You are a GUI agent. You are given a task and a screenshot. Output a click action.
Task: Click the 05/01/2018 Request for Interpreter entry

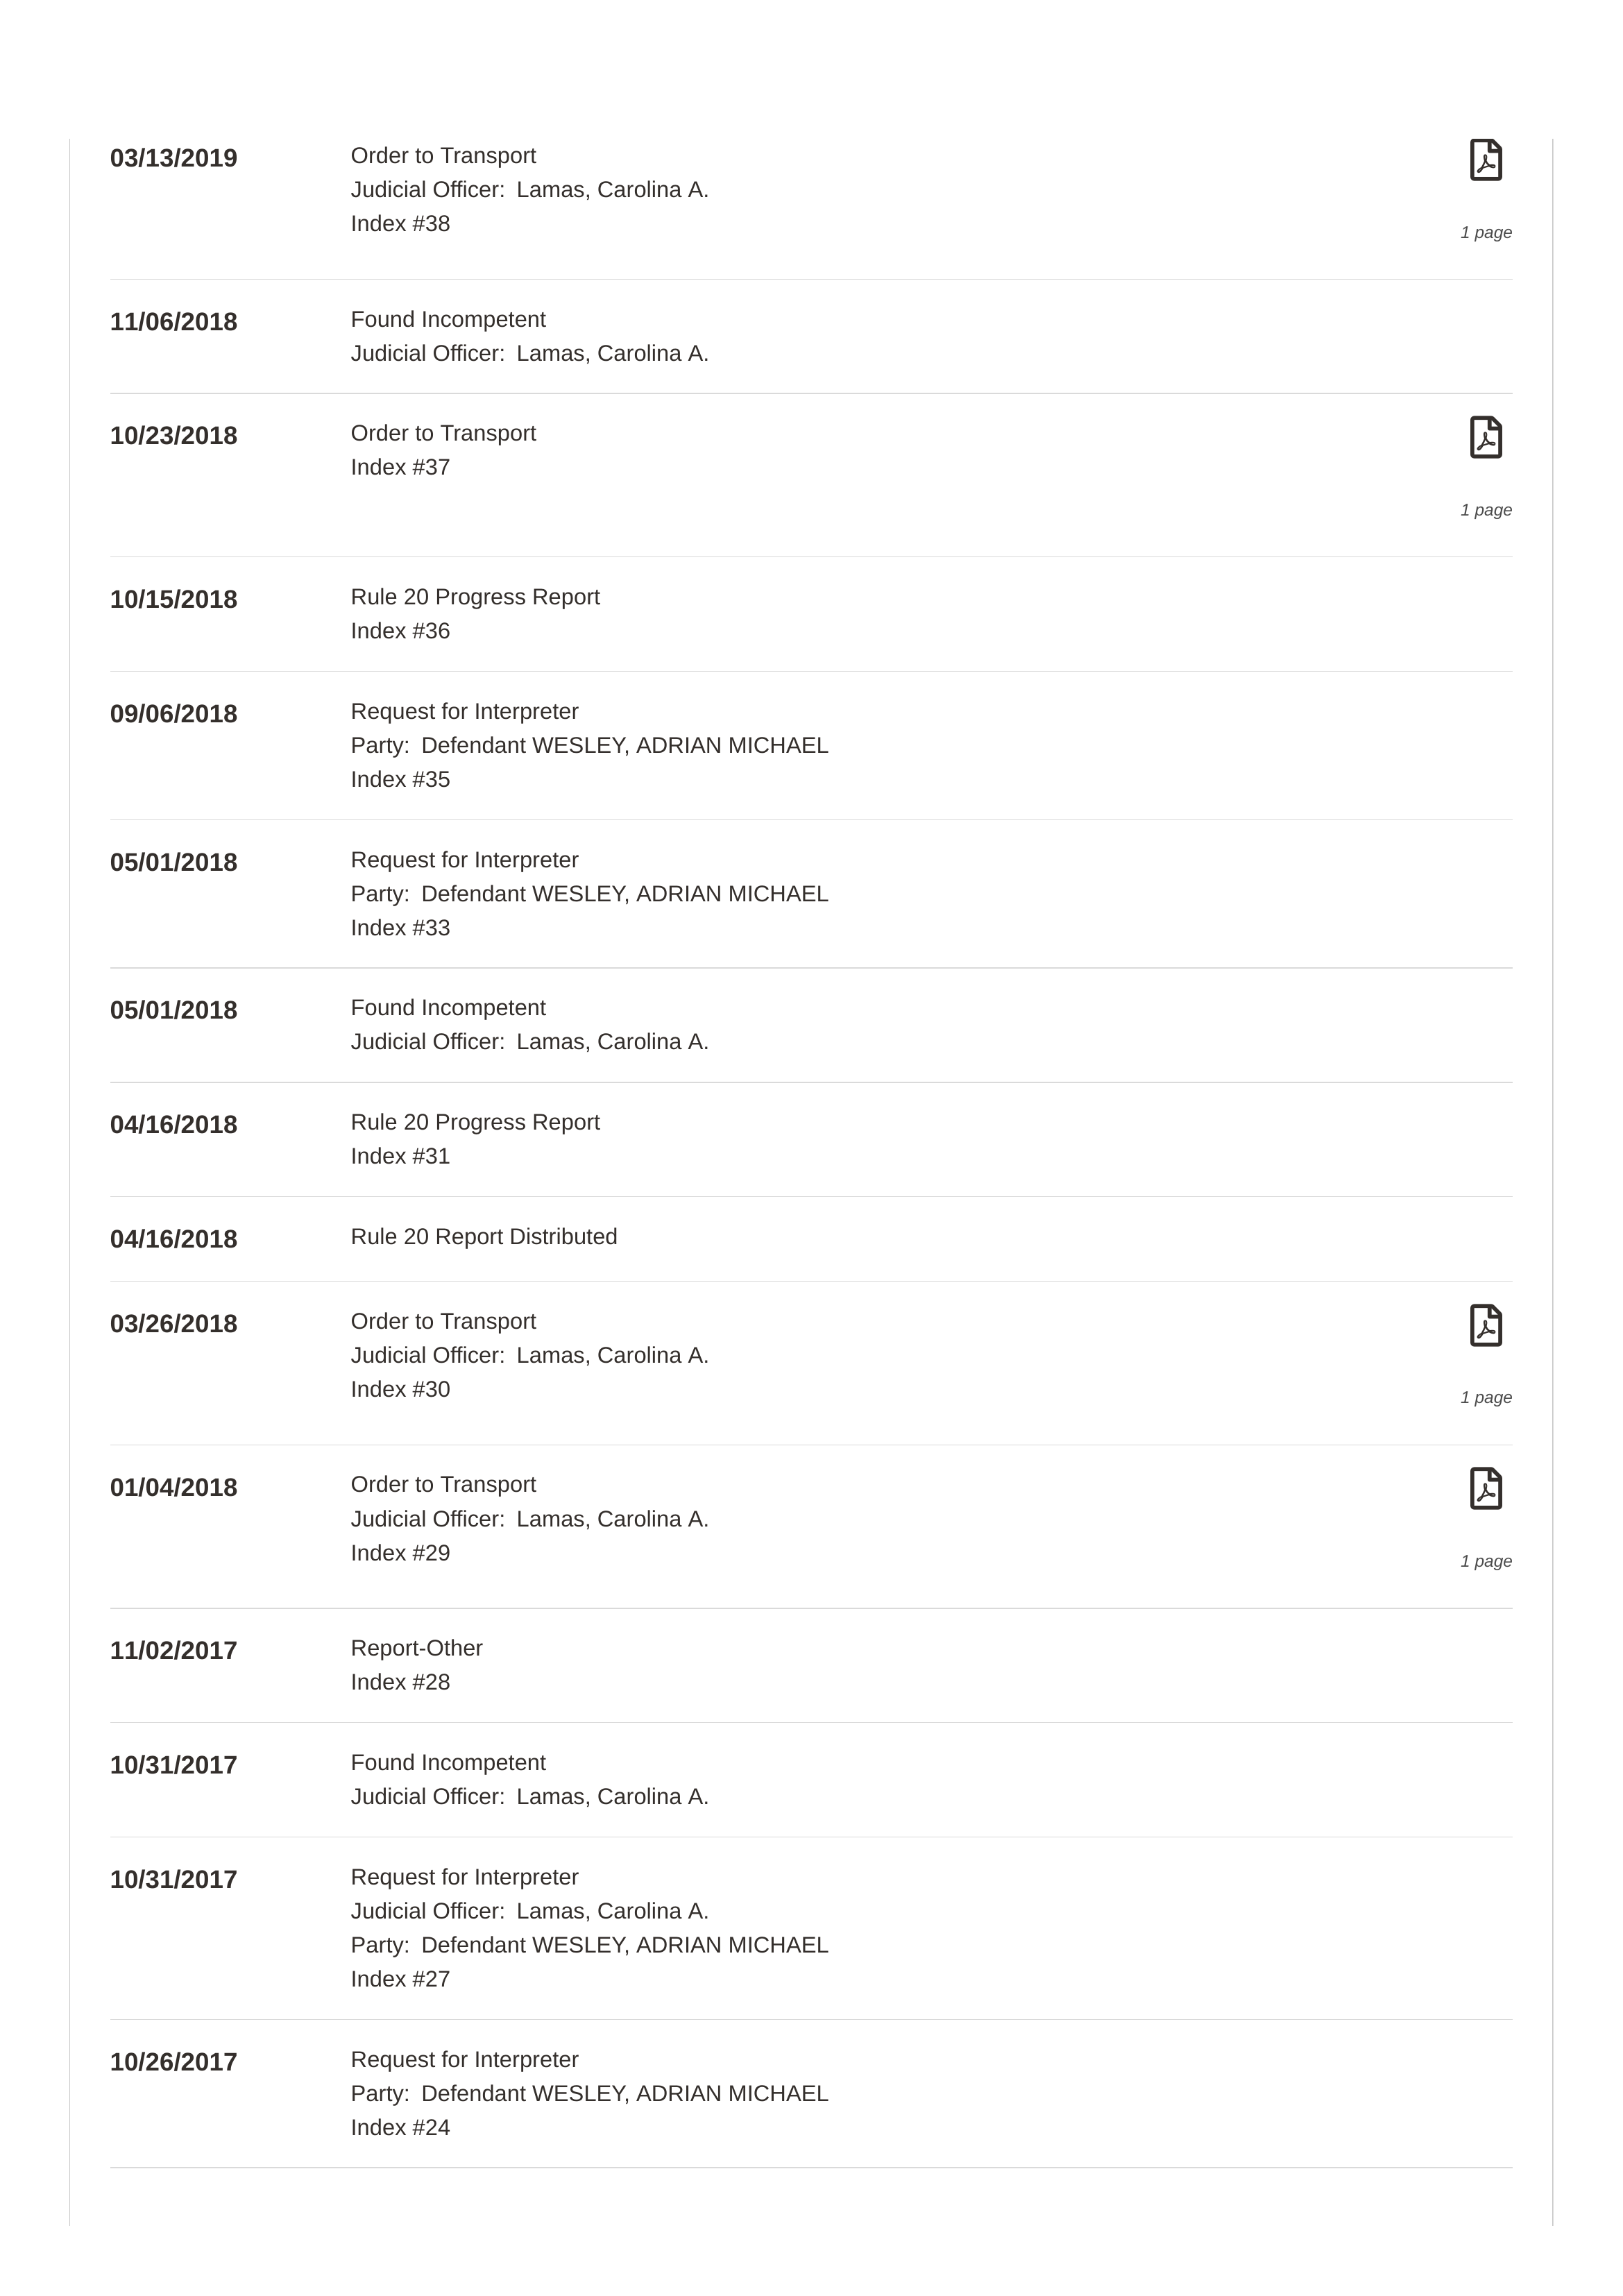[x=811, y=894]
